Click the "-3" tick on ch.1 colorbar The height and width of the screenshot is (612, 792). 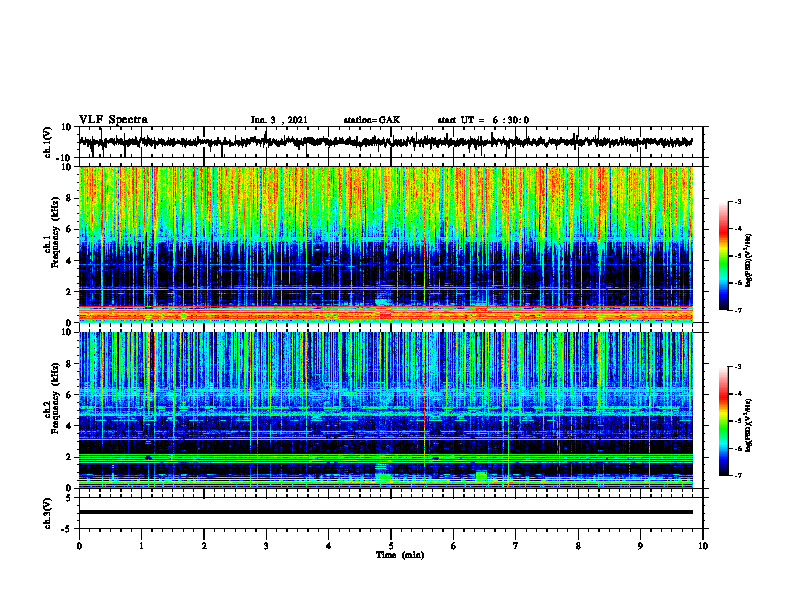[737, 201]
